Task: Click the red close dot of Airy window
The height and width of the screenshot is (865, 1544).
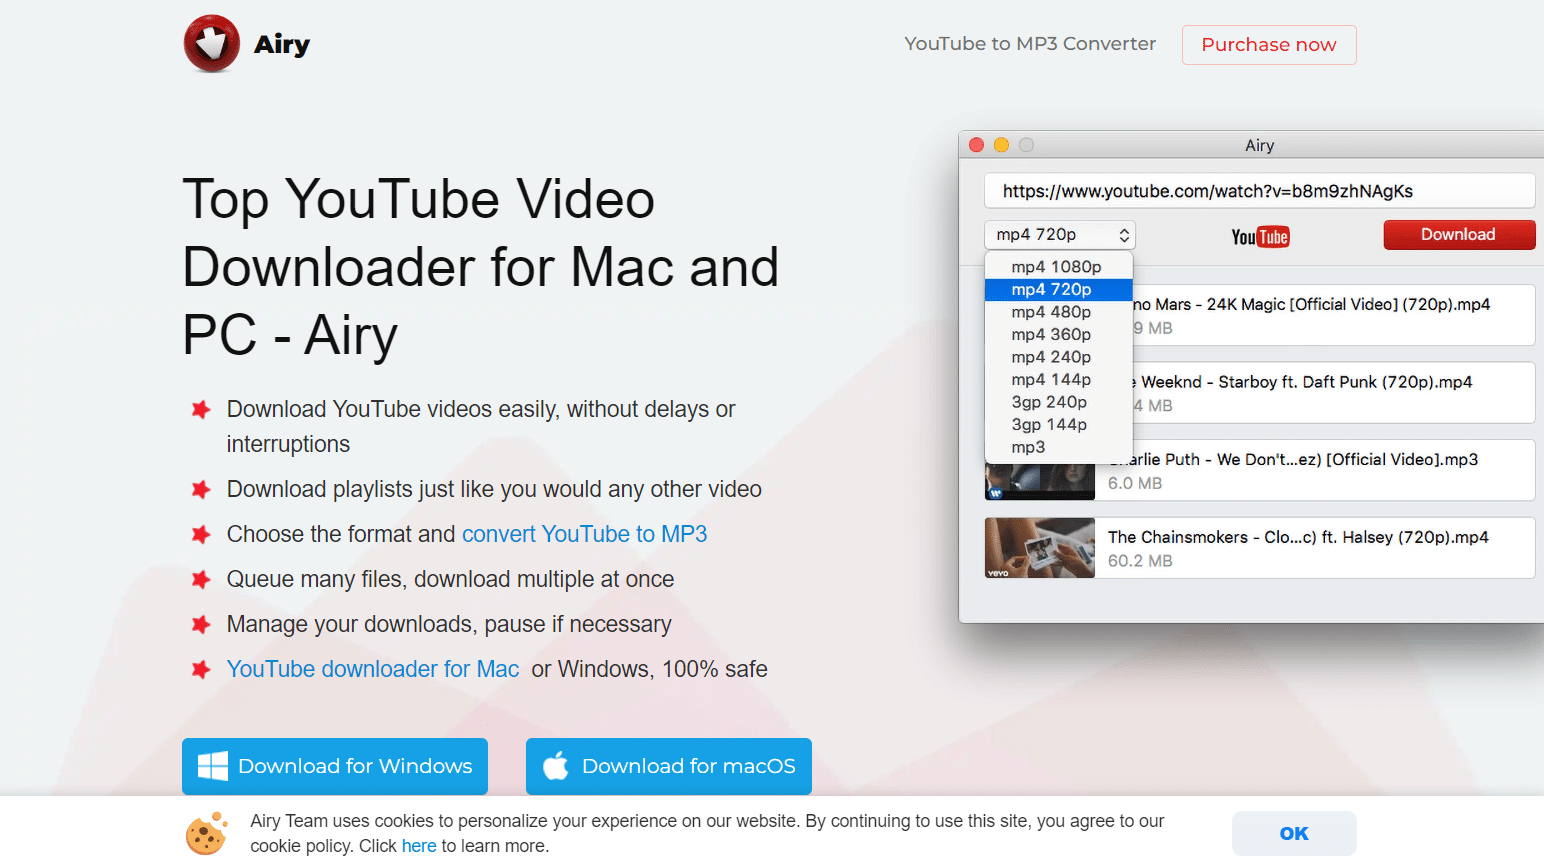Action: pyautogui.click(x=977, y=145)
